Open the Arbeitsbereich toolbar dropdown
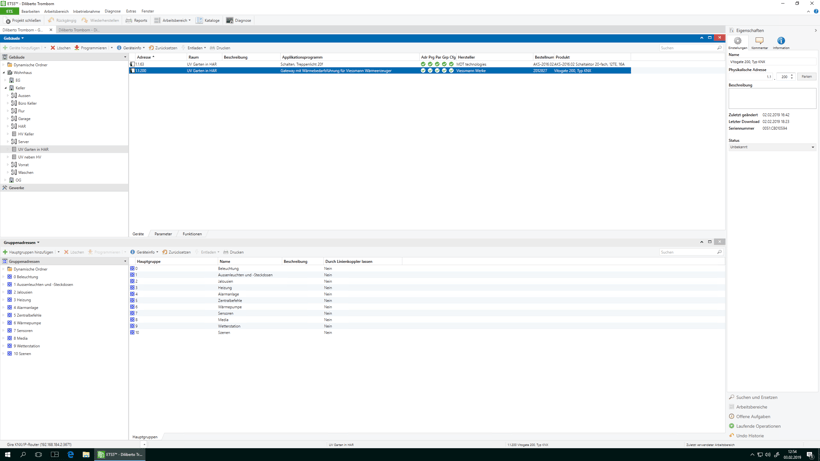 tap(173, 20)
